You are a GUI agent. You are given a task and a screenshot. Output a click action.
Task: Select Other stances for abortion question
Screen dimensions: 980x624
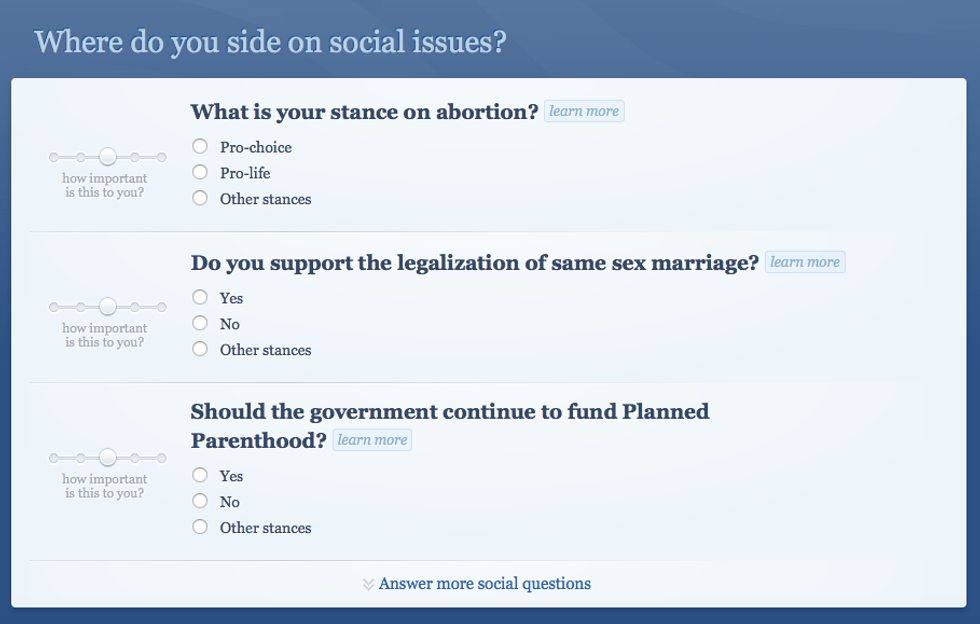[x=200, y=199]
